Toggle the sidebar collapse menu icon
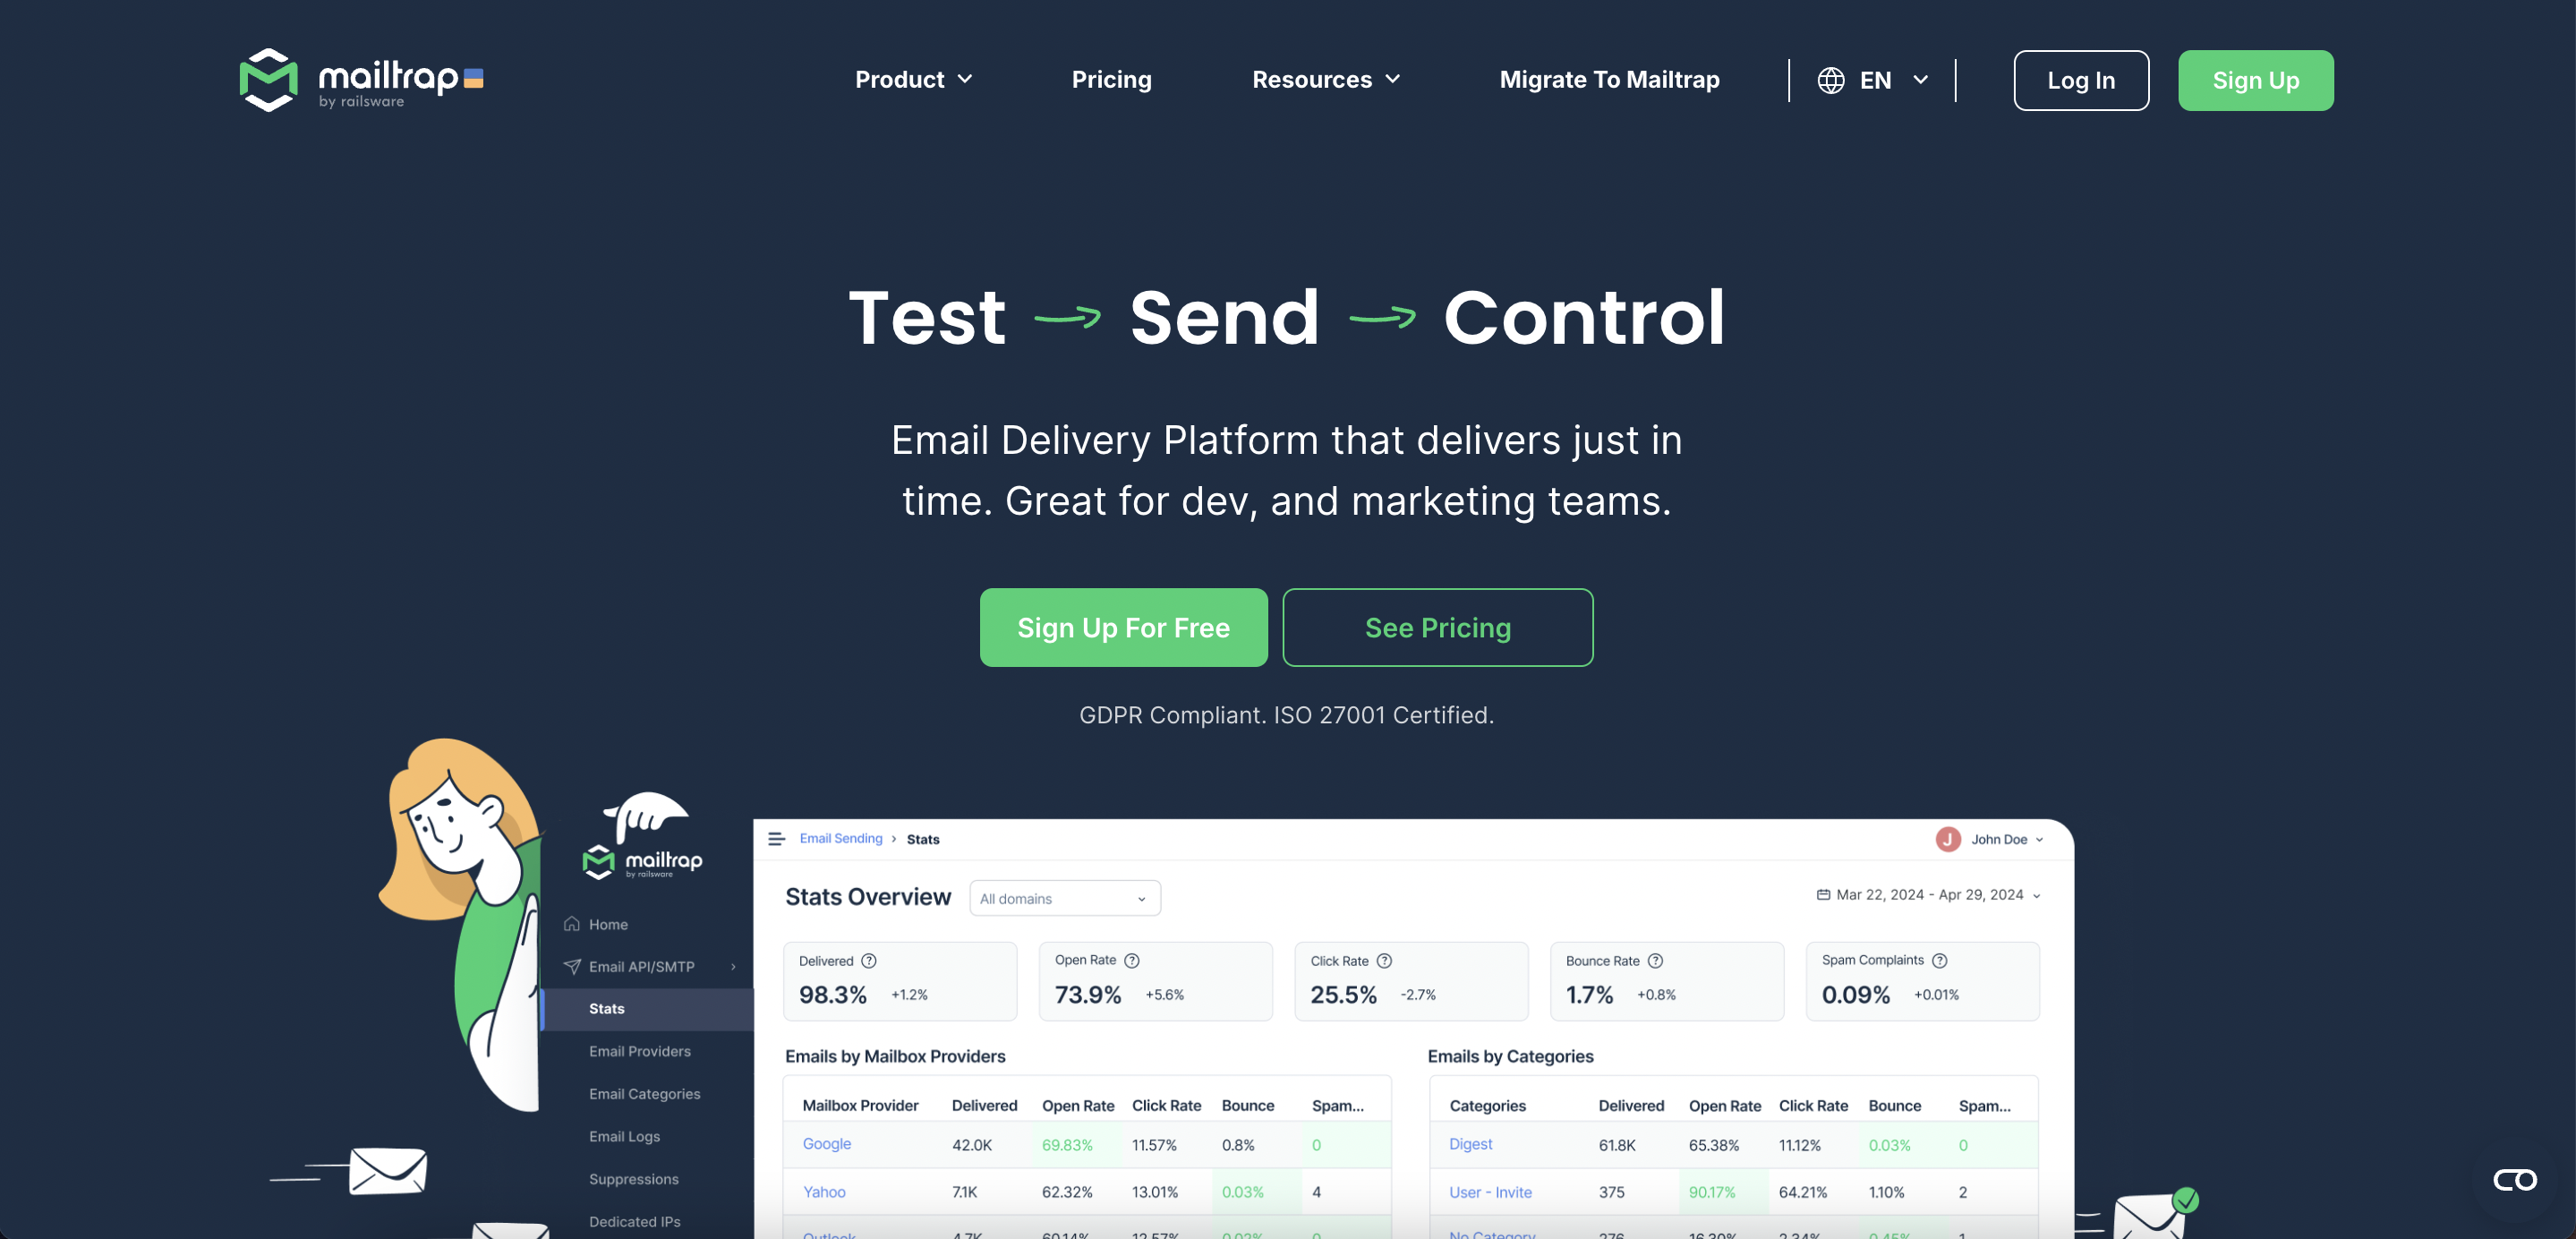 pos(777,838)
